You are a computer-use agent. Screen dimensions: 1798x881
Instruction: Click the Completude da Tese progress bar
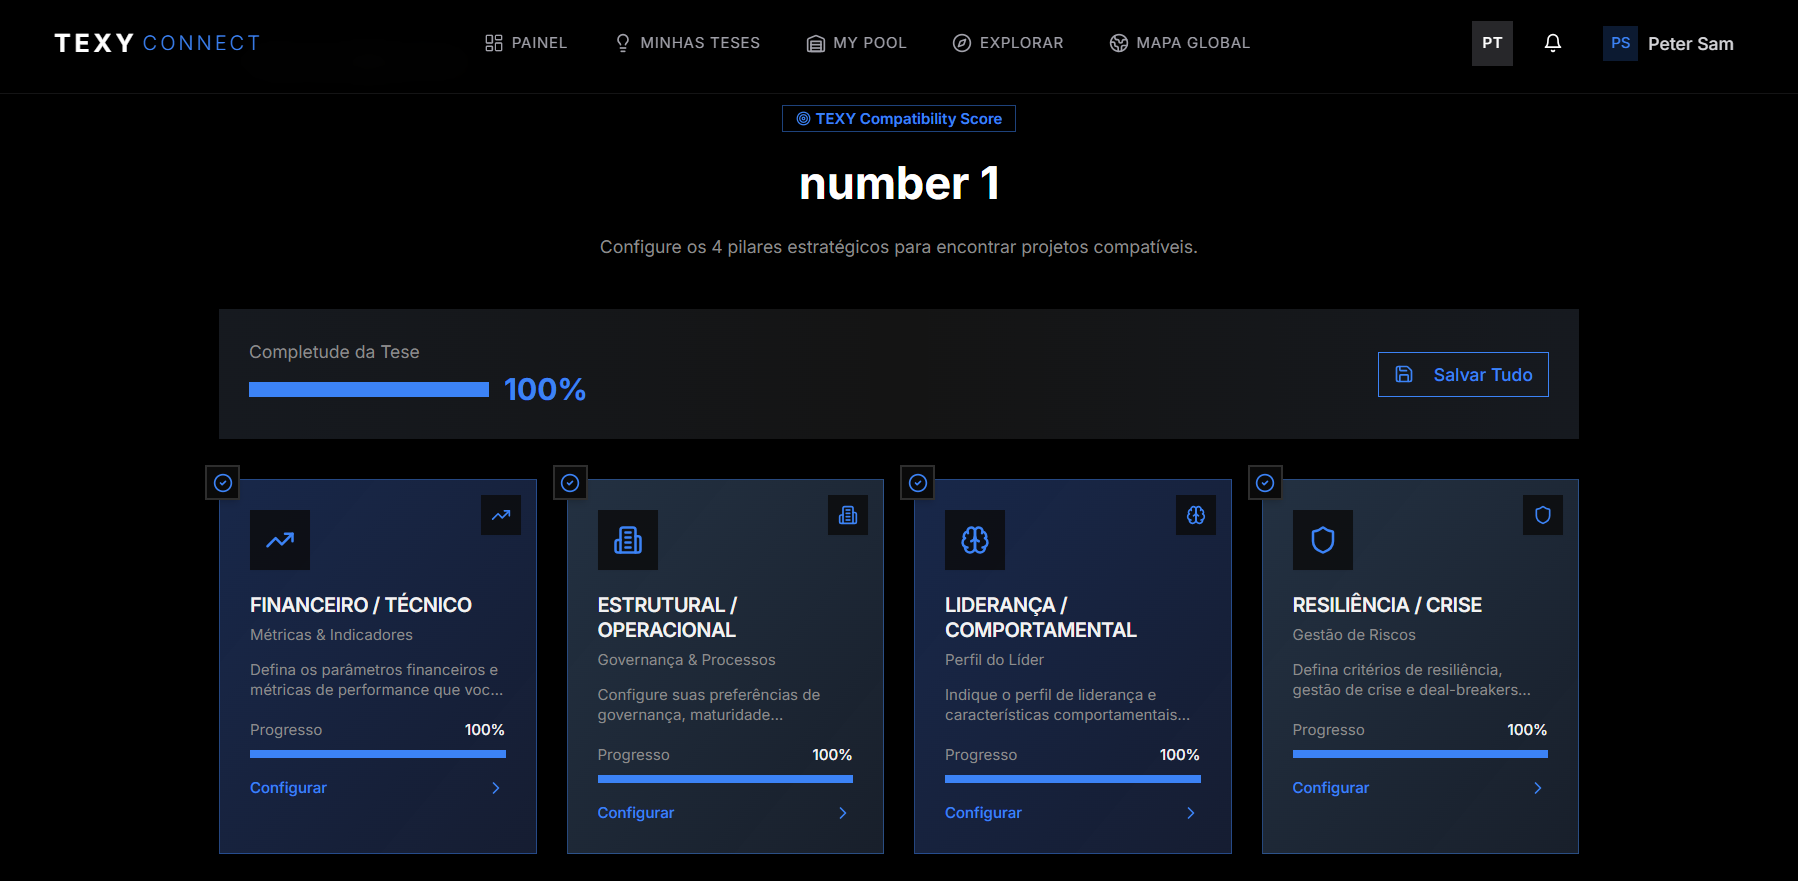(369, 390)
